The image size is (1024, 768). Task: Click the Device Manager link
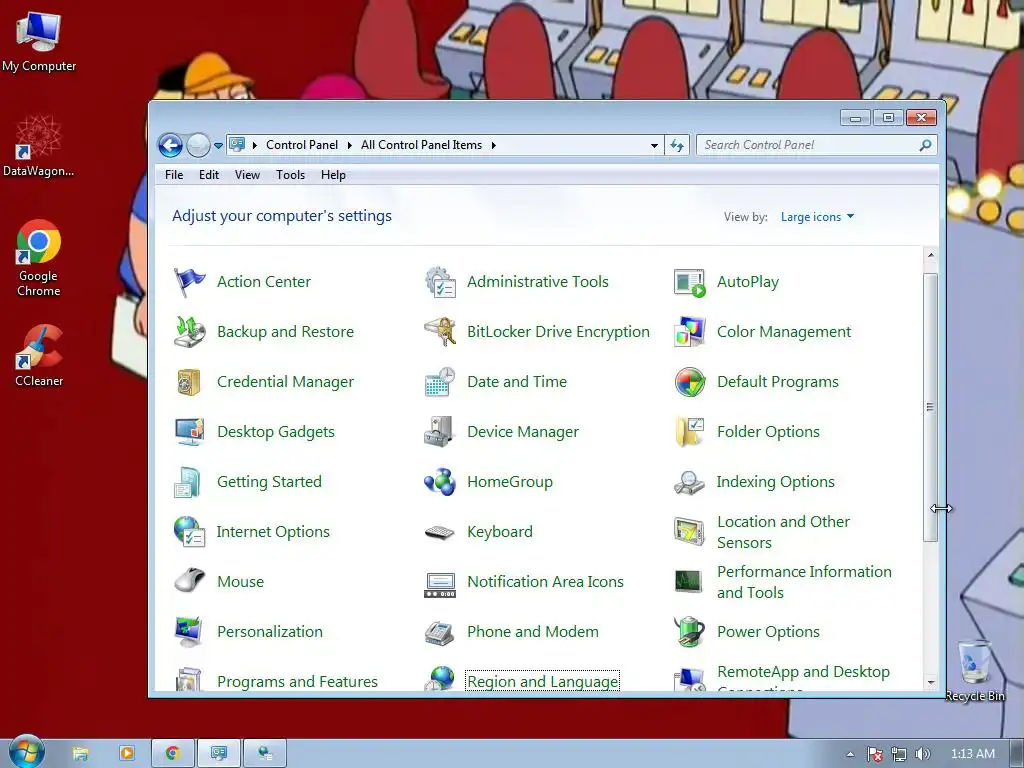click(x=522, y=432)
